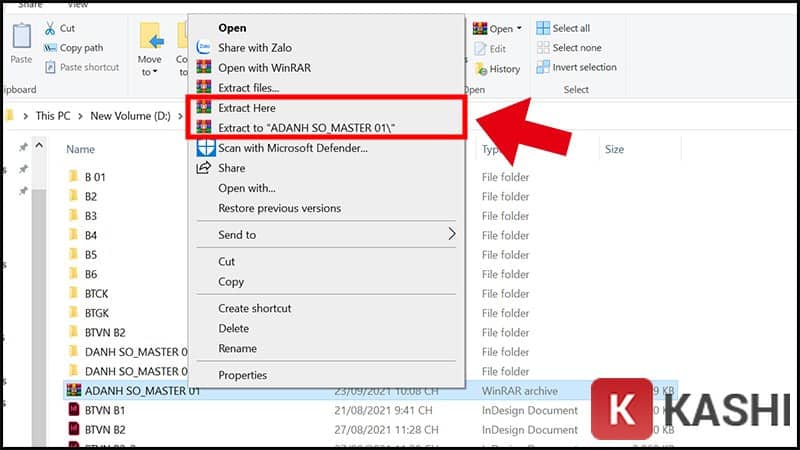Click the folder icon of BTCK

73,293
